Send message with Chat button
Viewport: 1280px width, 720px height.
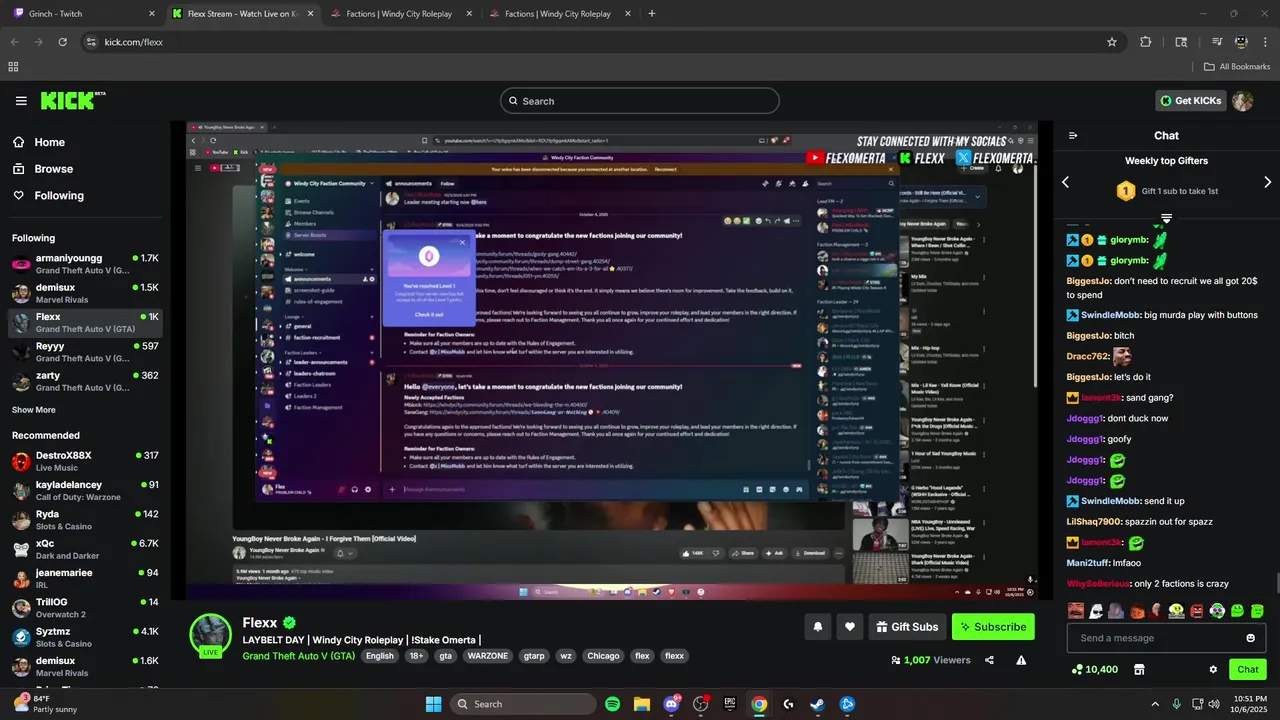click(x=1248, y=670)
